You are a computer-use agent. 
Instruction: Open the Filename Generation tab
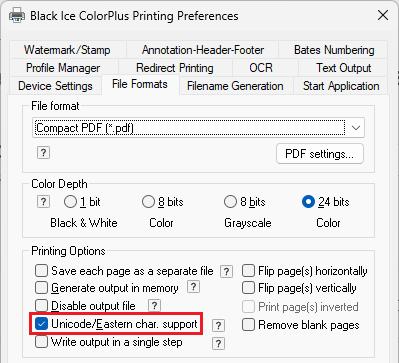pos(235,86)
